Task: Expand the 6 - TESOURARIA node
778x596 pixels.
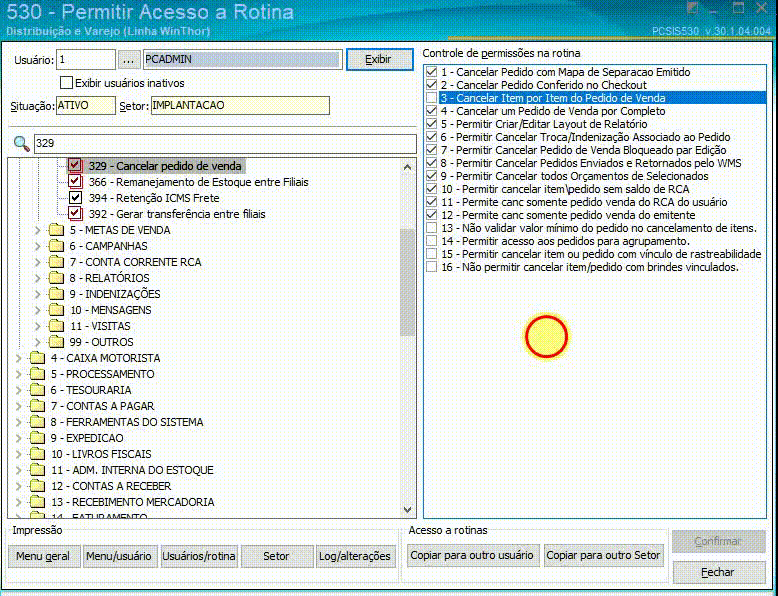Action: pyautogui.click(x=18, y=390)
